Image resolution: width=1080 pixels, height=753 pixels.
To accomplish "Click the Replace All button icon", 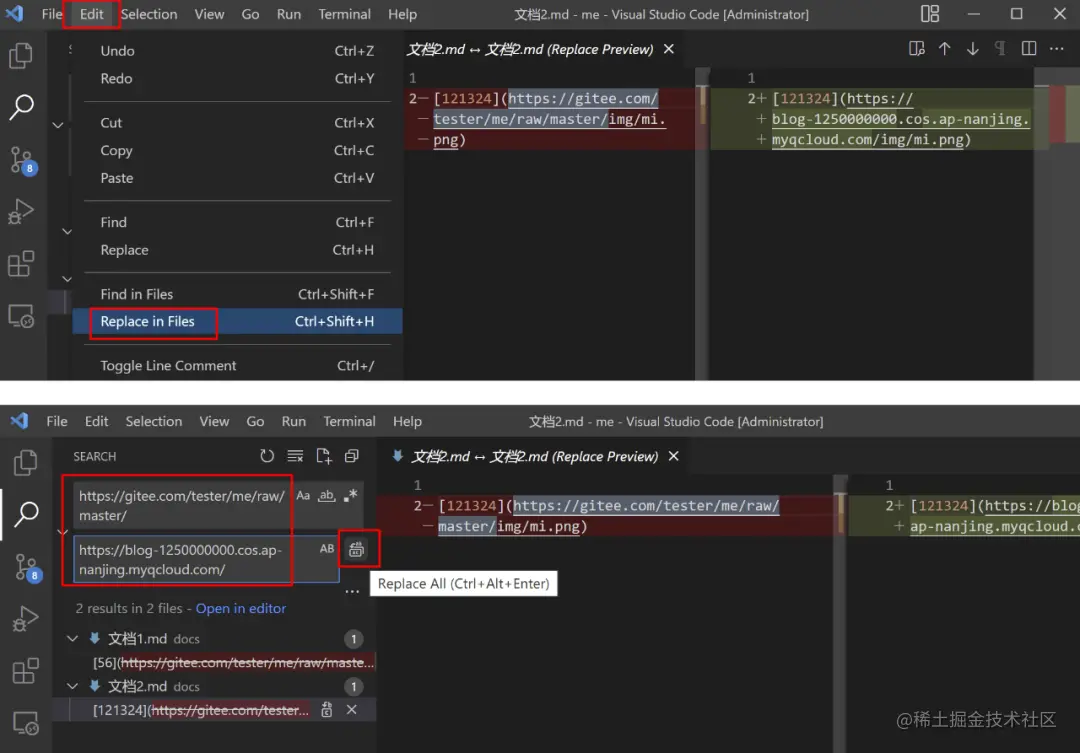I will point(356,549).
